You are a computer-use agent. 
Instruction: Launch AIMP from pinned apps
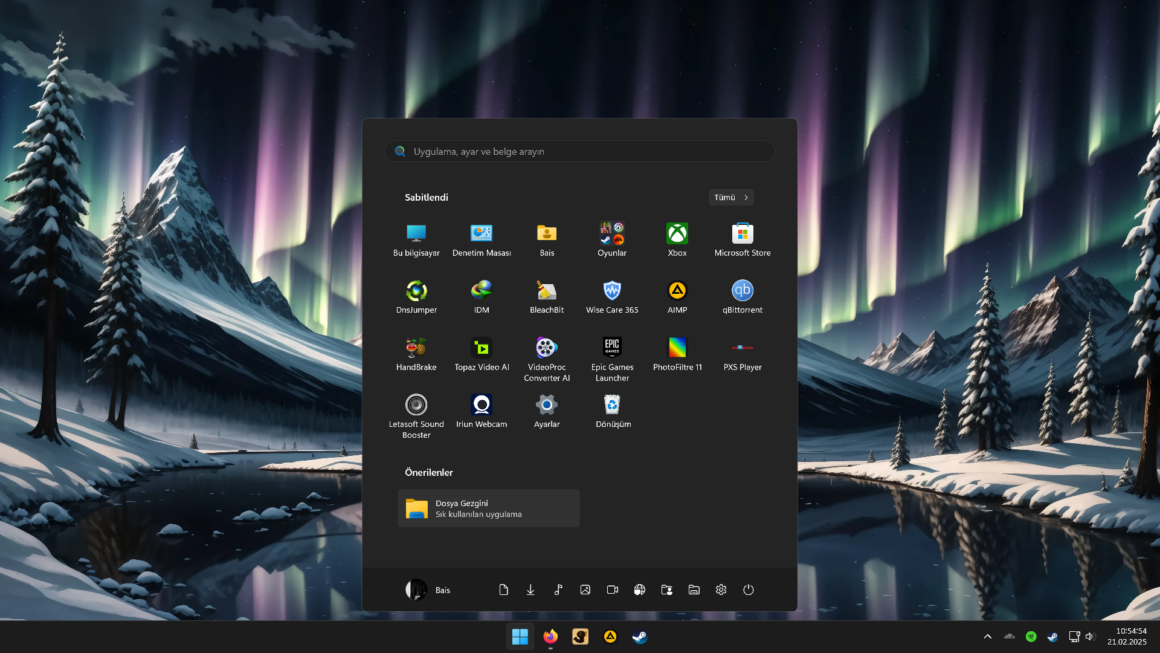(x=677, y=297)
